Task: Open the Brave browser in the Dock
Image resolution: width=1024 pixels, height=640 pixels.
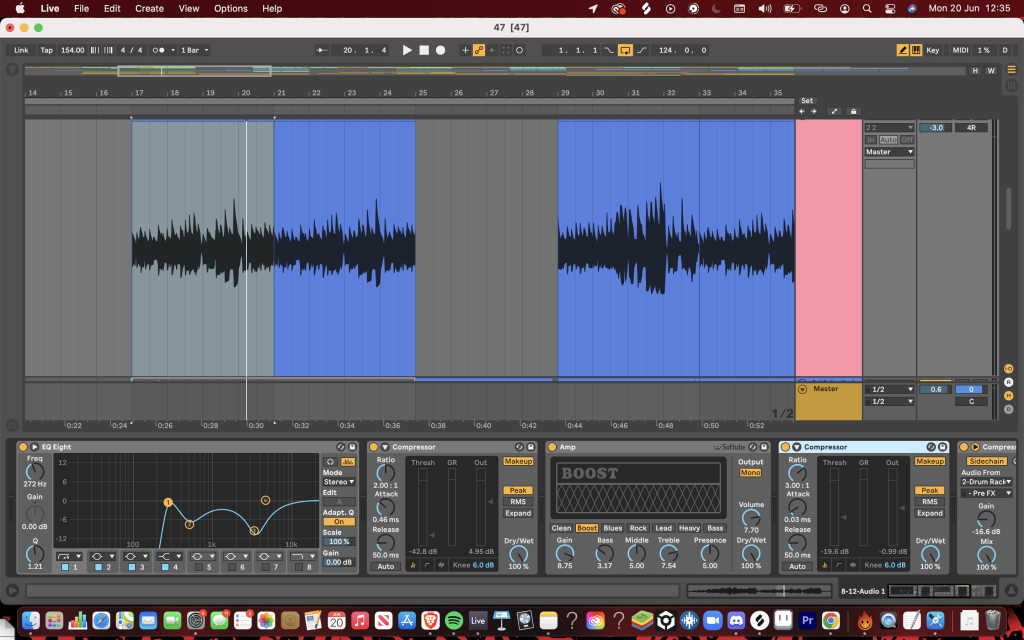Action: pos(430,620)
